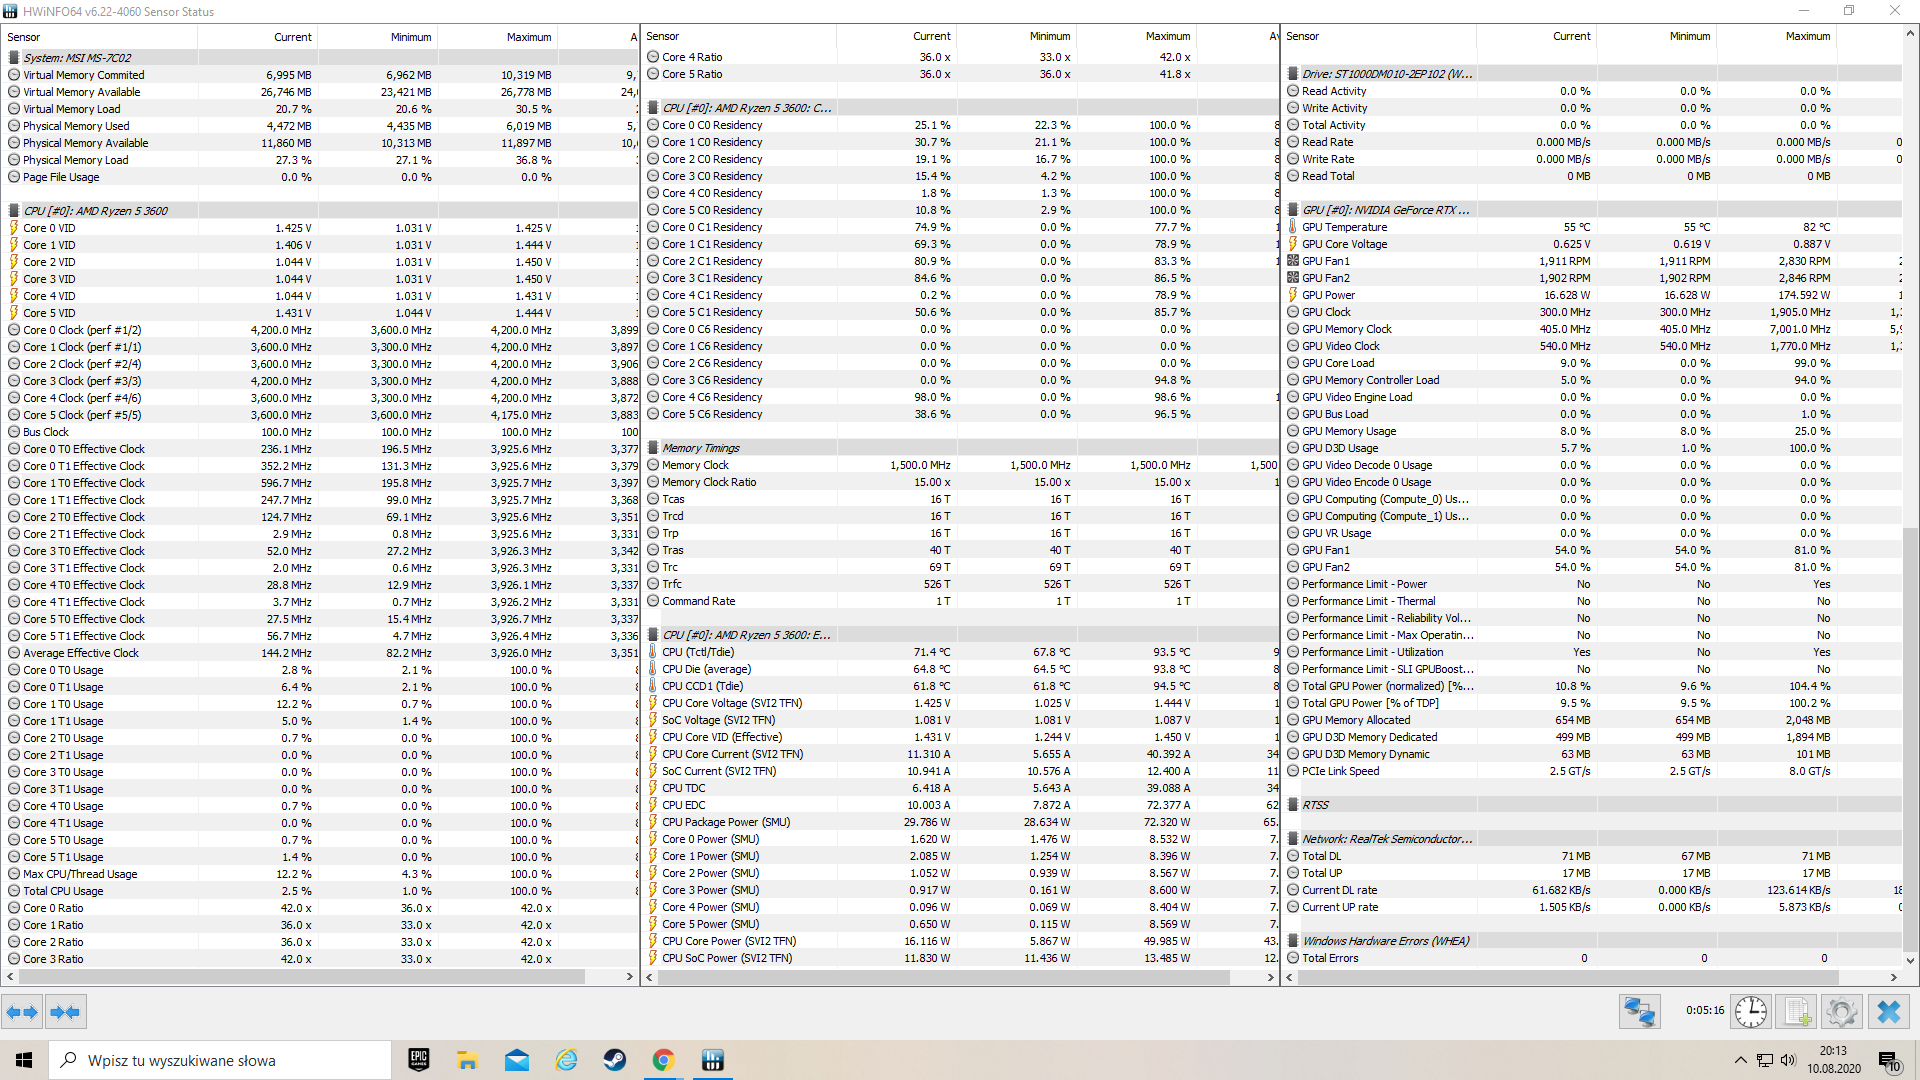The height and width of the screenshot is (1080, 1920).
Task: Select Command Rate row
Action: (x=960, y=601)
